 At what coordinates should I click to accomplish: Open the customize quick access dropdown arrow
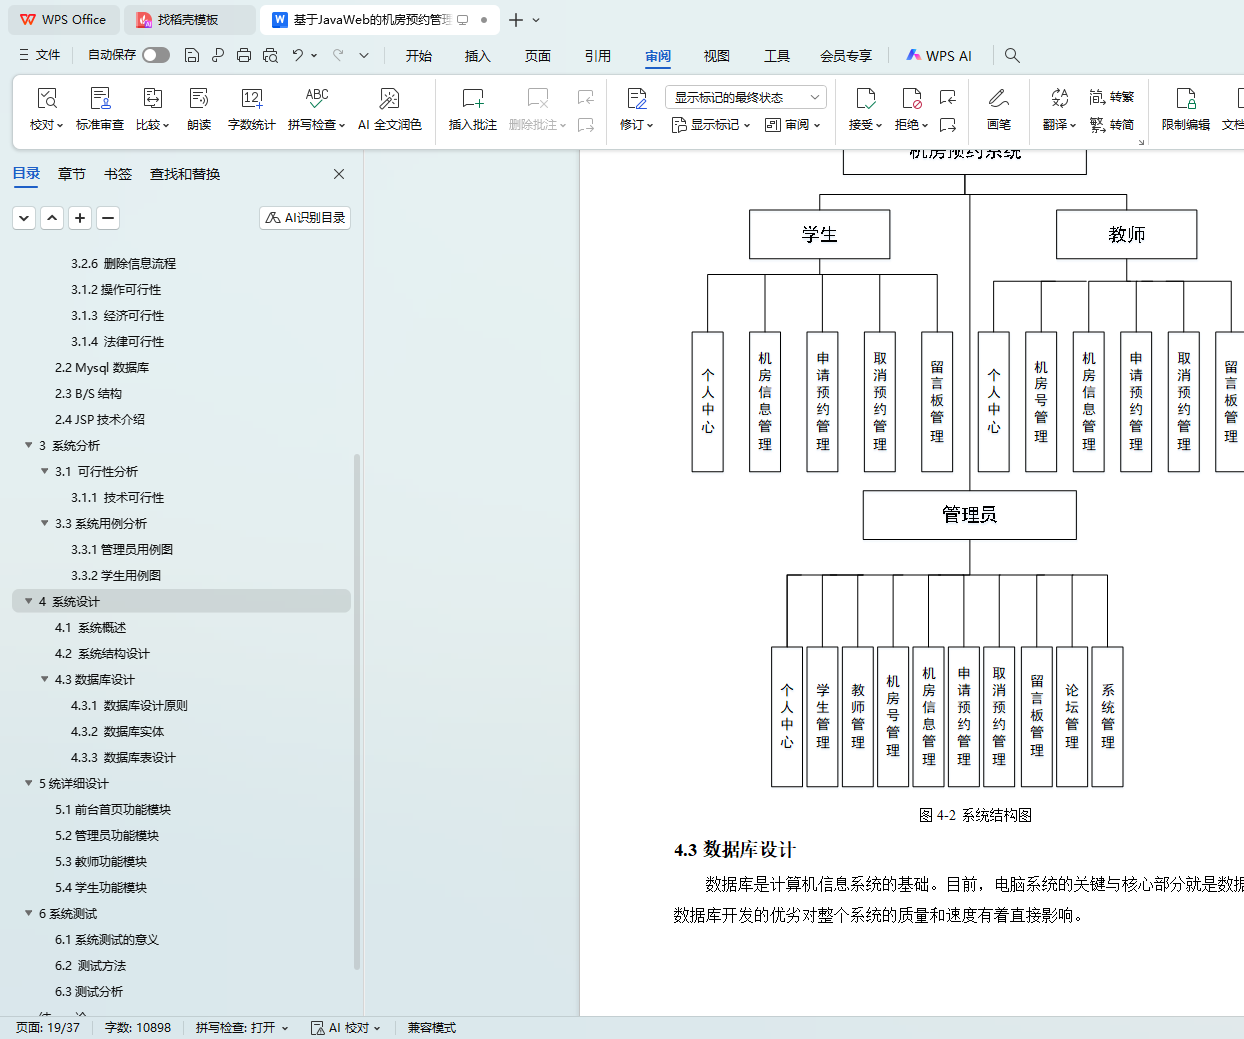tap(364, 55)
